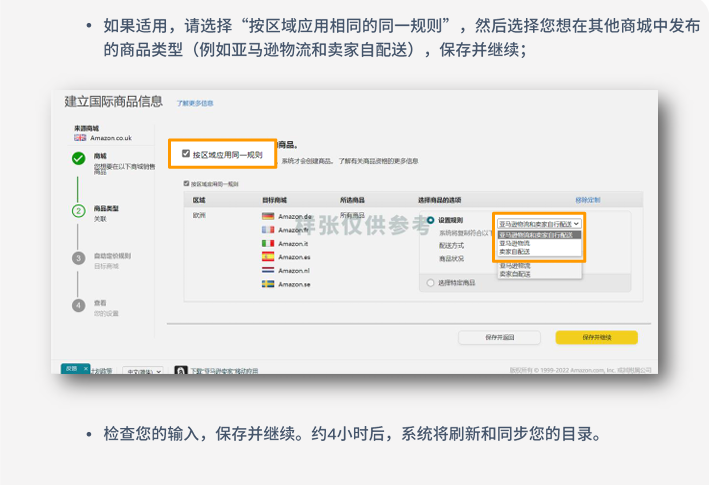Image resolution: width=709 pixels, height=485 pixels.
Task: Click the Amazon.co.uk source marketplace text
Action: pyautogui.click(x=111, y=138)
